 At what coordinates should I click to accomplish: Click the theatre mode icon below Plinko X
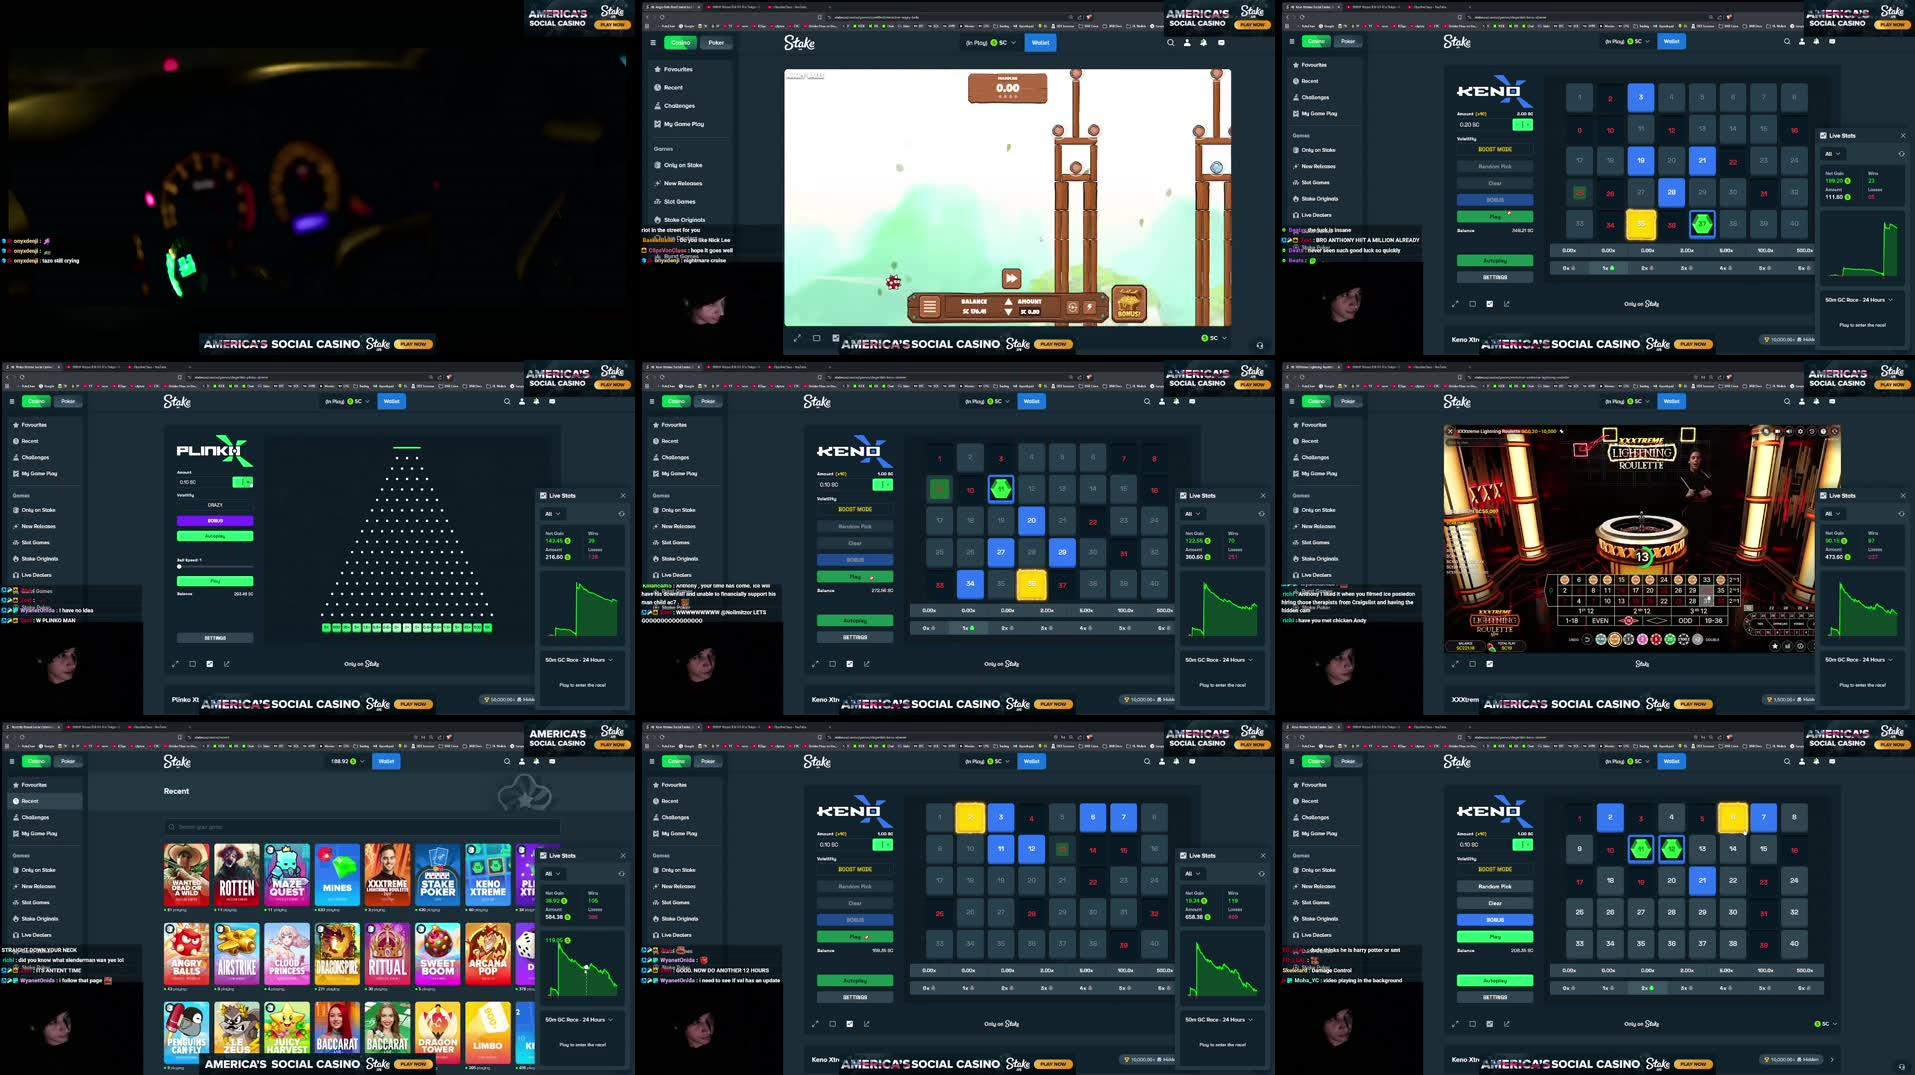click(191, 663)
